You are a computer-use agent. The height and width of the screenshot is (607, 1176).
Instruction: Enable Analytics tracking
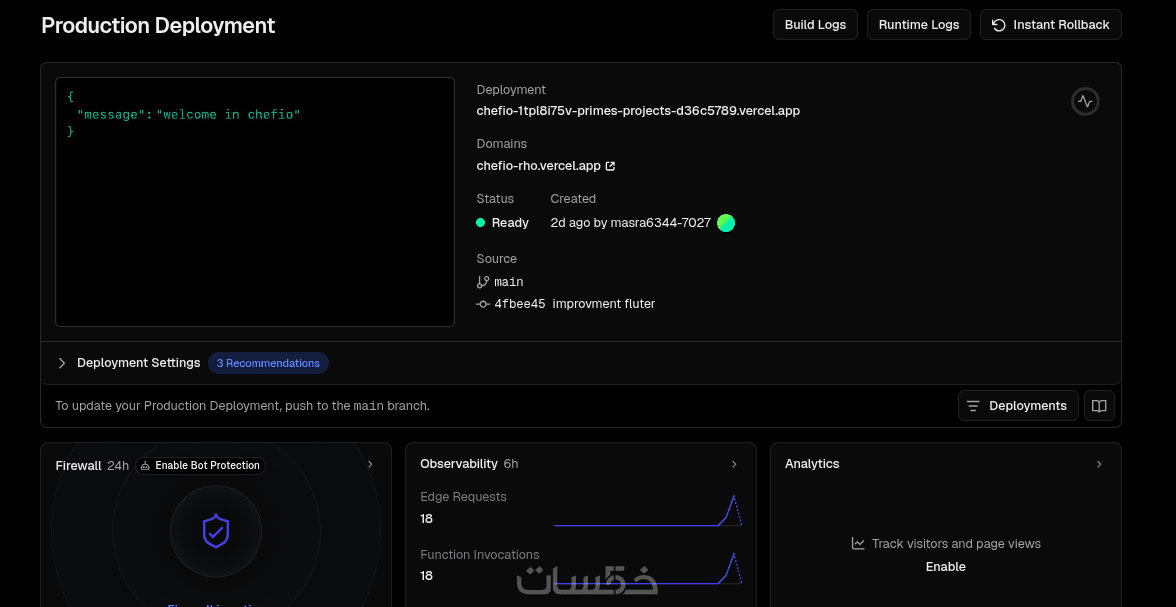(945, 567)
